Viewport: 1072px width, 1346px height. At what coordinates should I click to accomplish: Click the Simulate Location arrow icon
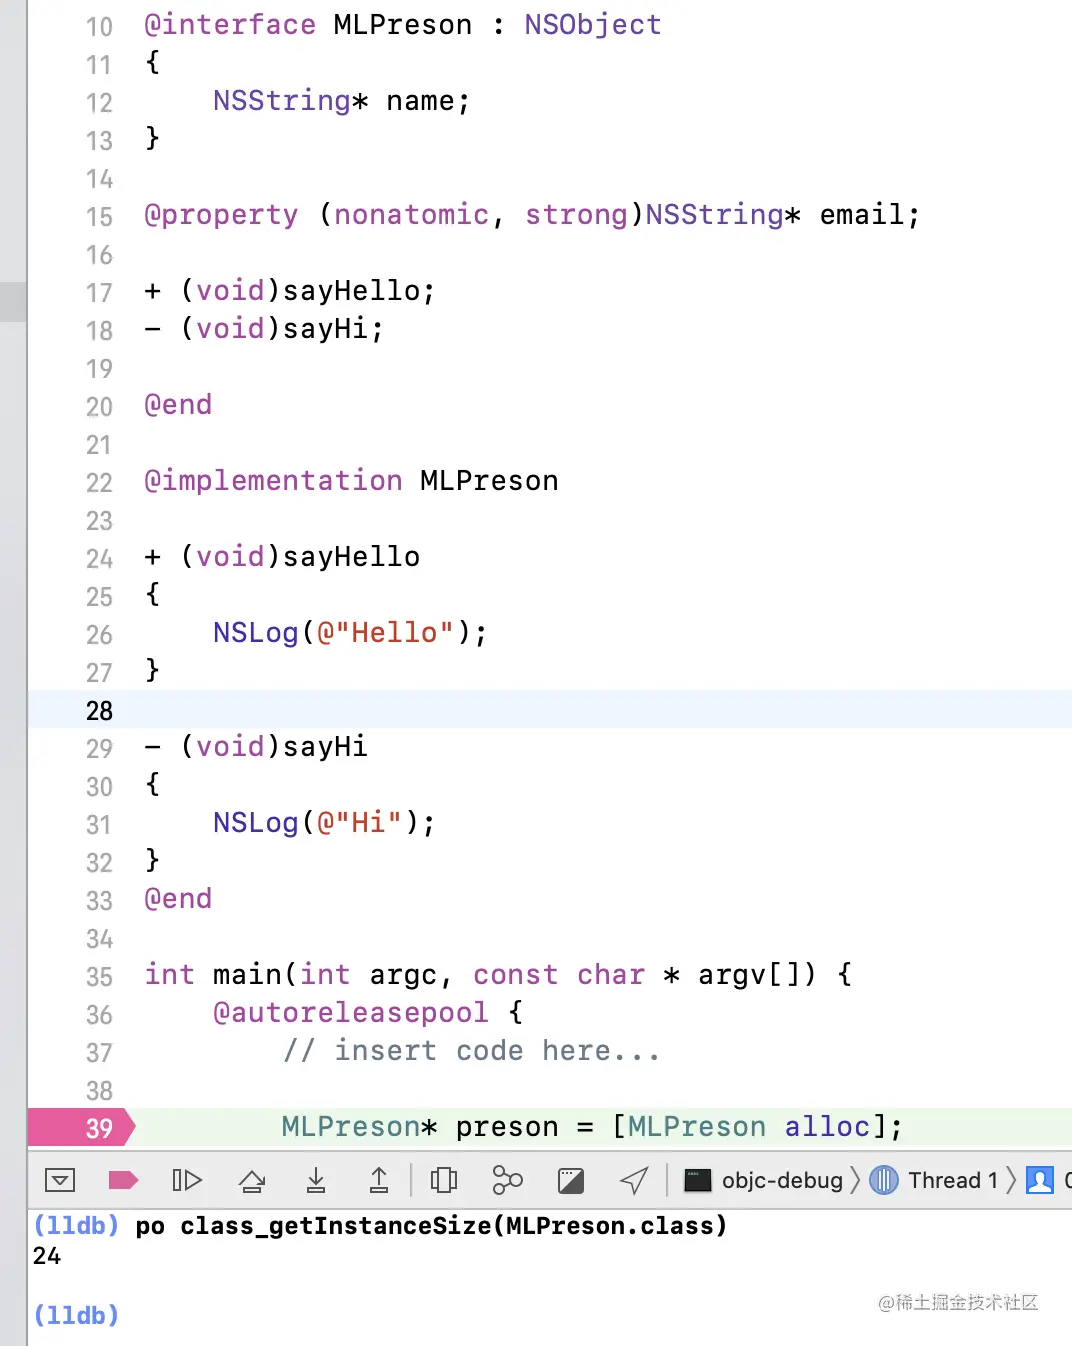pos(634,1180)
